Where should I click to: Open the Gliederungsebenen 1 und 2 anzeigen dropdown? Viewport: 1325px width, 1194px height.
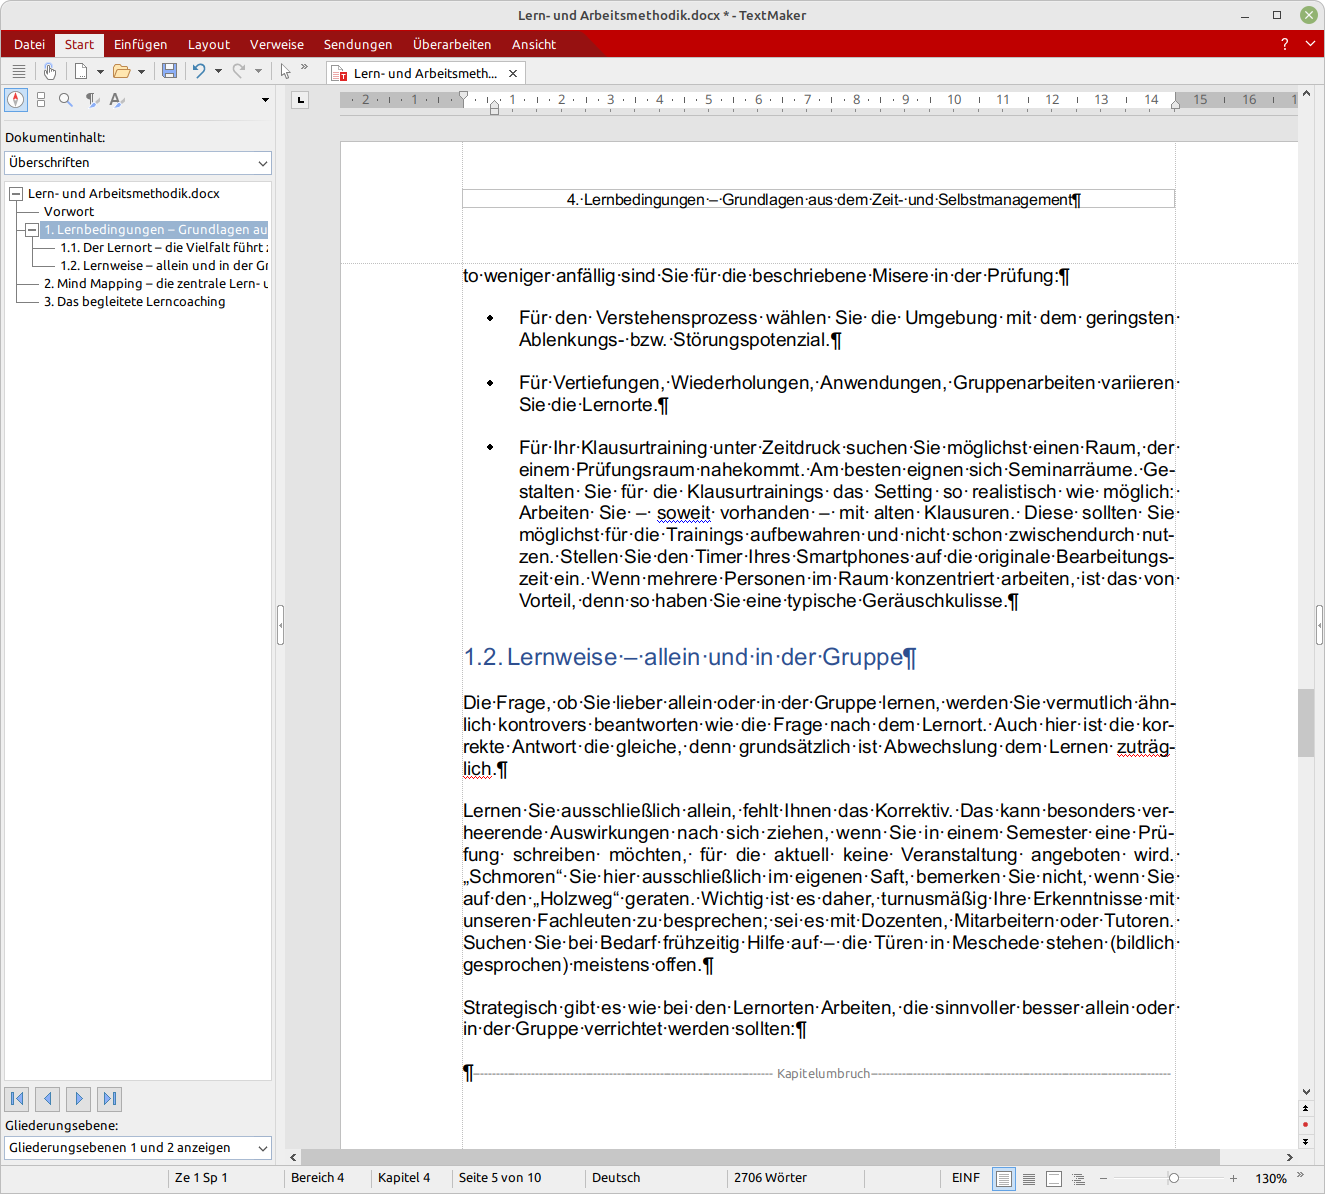[138, 1148]
